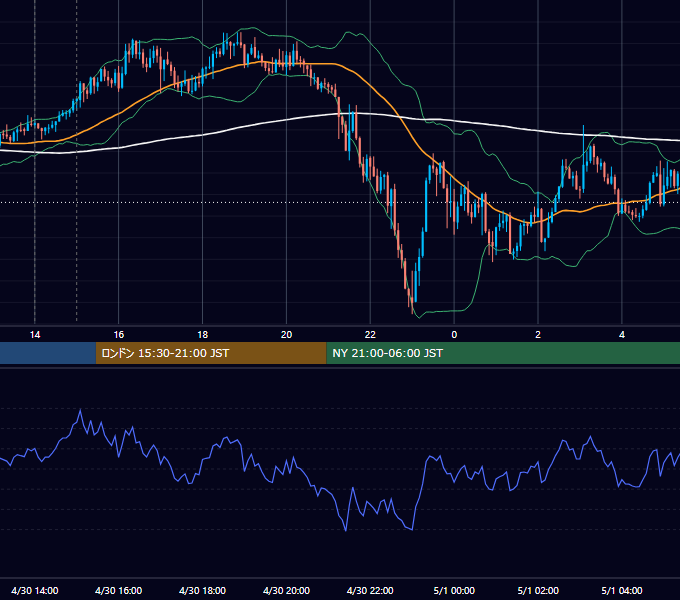The height and width of the screenshot is (600, 680).
Task: Click the 2 hour label on price chart axis
Action: click(538, 335)
